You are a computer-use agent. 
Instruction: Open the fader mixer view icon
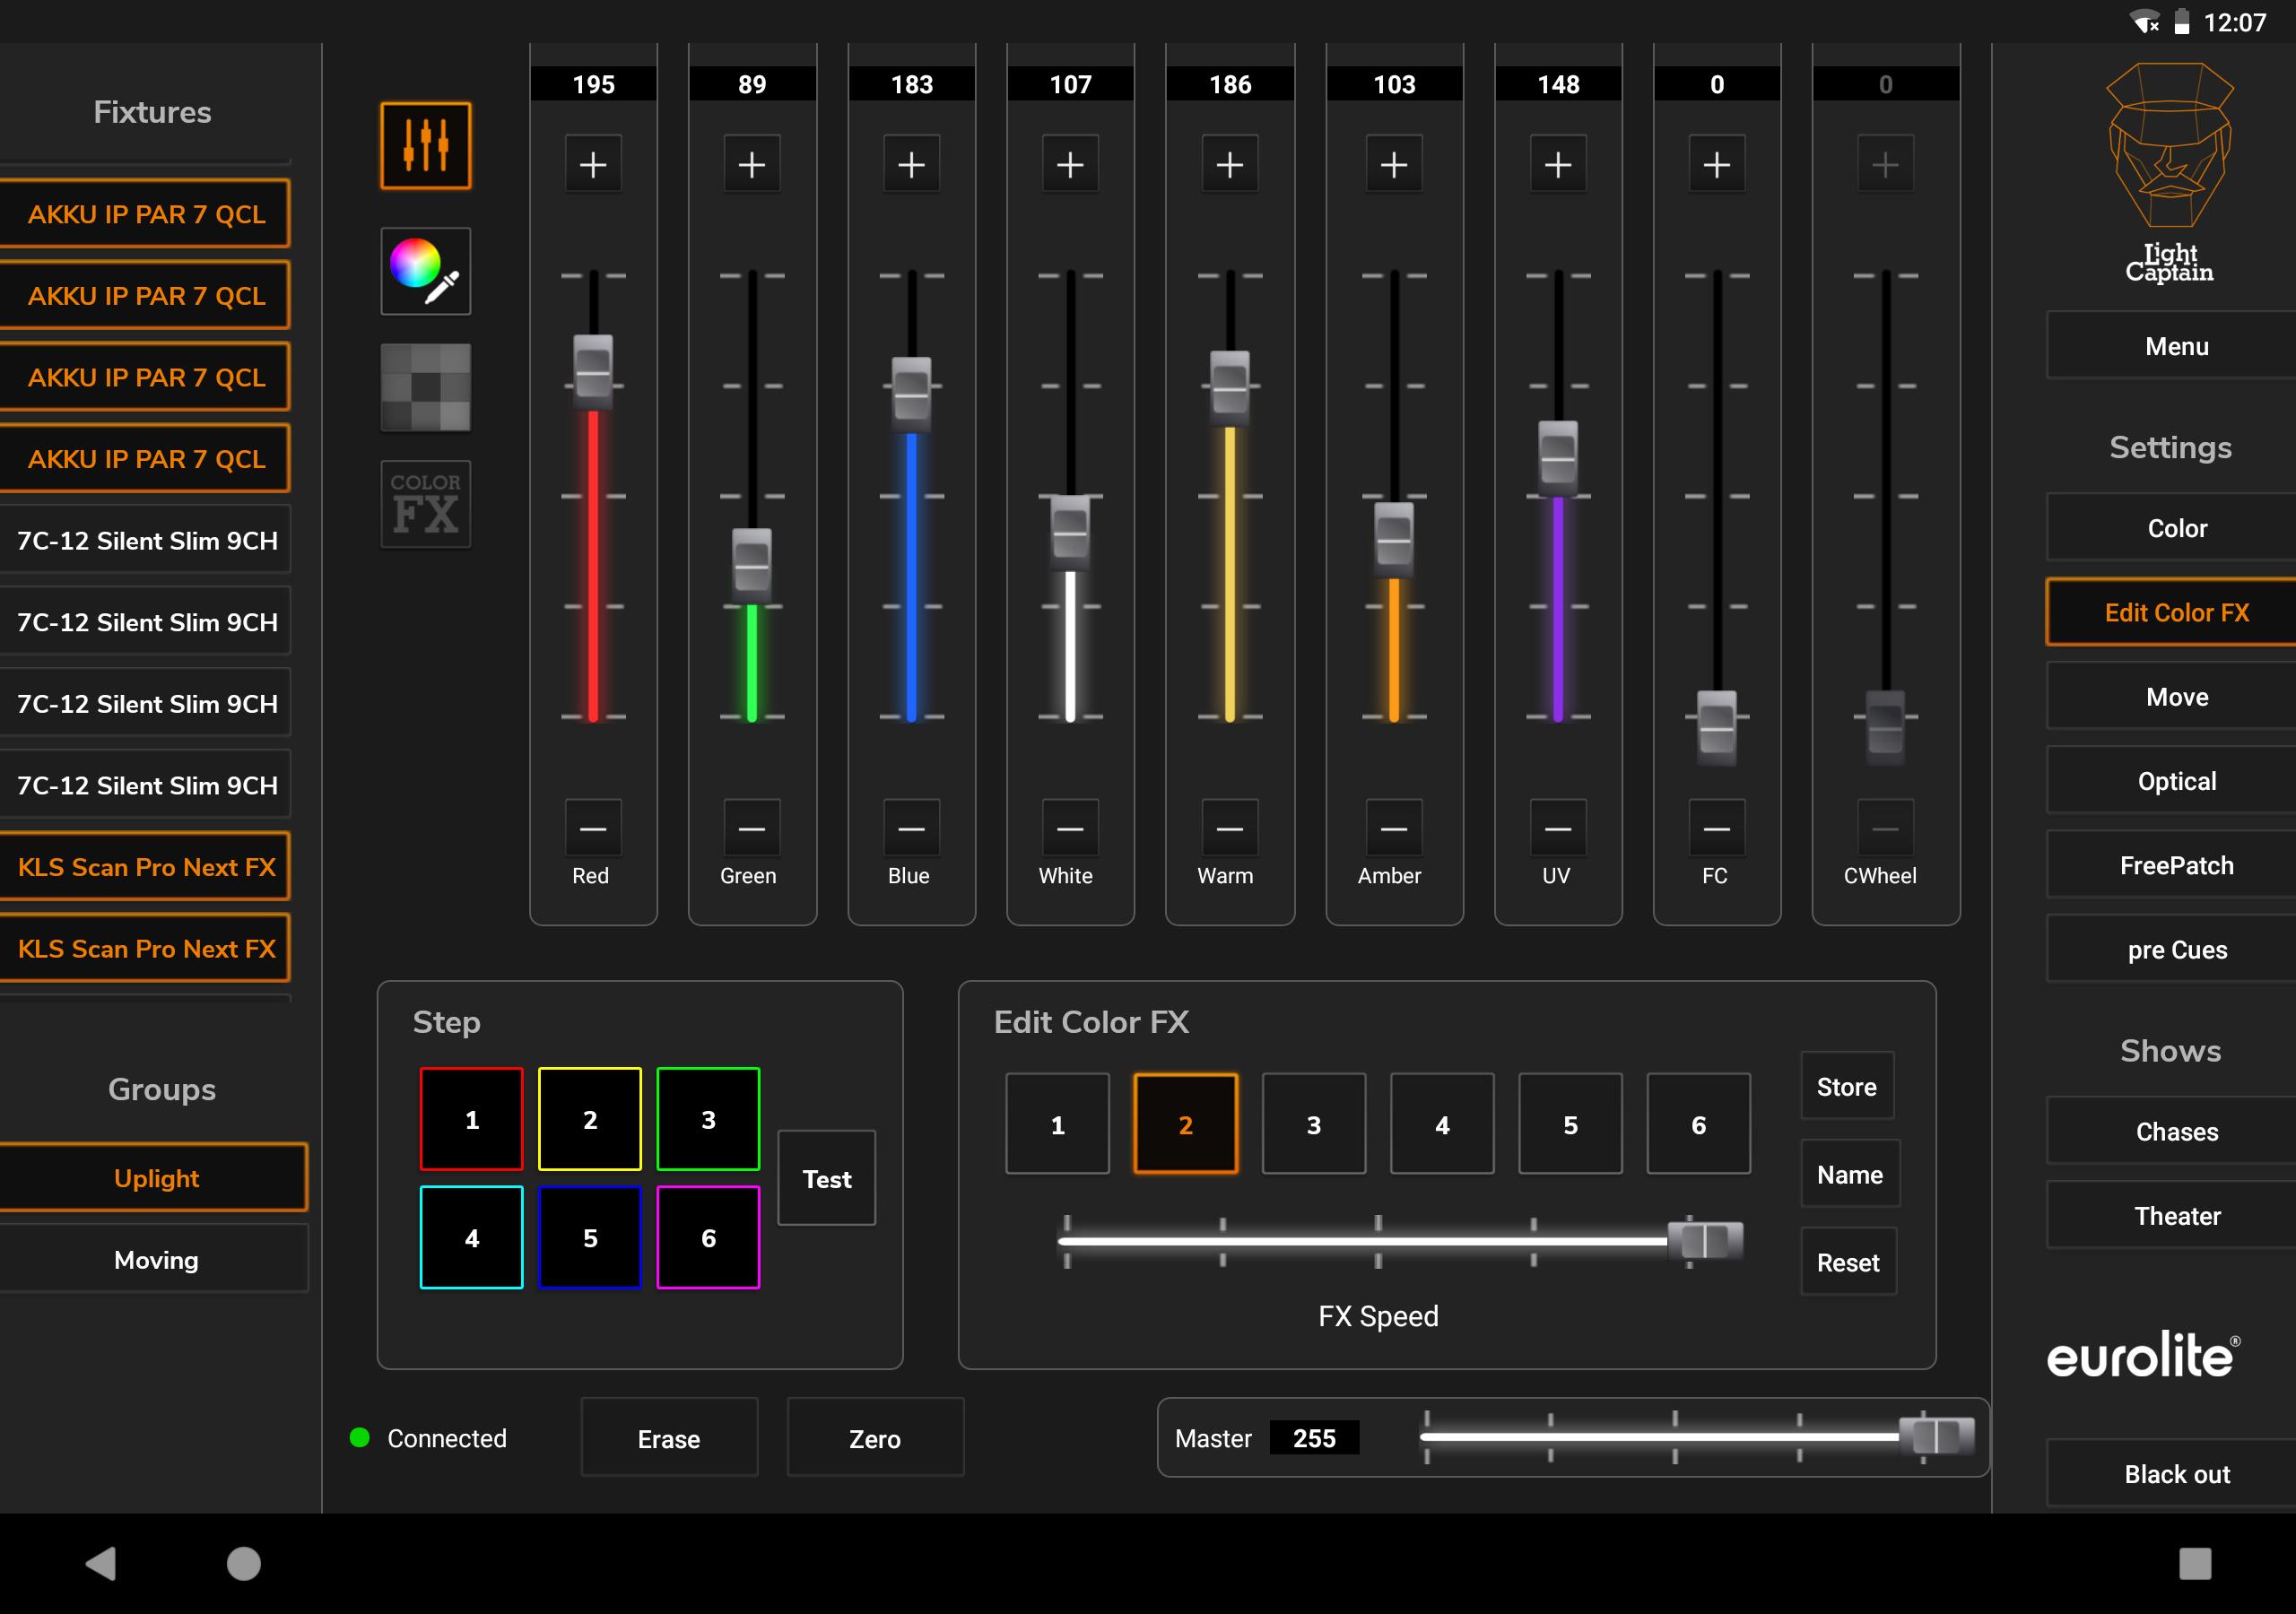point(425,145)
